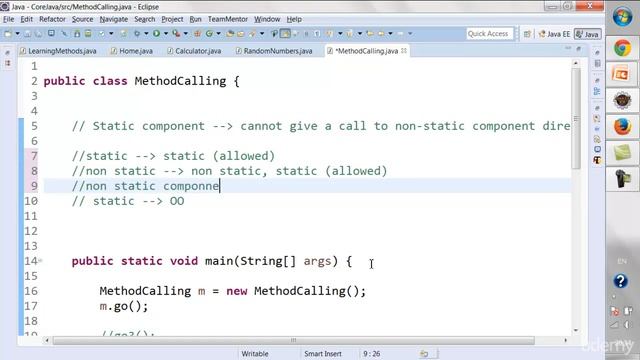Collapse the main method fold marker
640x360 pixels.
click(x=40, y=260)
